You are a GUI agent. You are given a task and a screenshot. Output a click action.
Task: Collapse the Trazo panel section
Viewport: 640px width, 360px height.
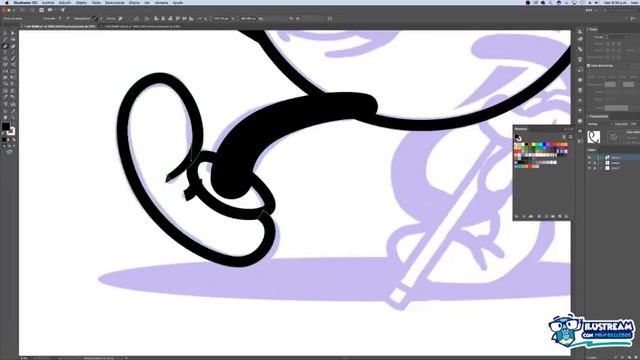[x=587, y=29]
